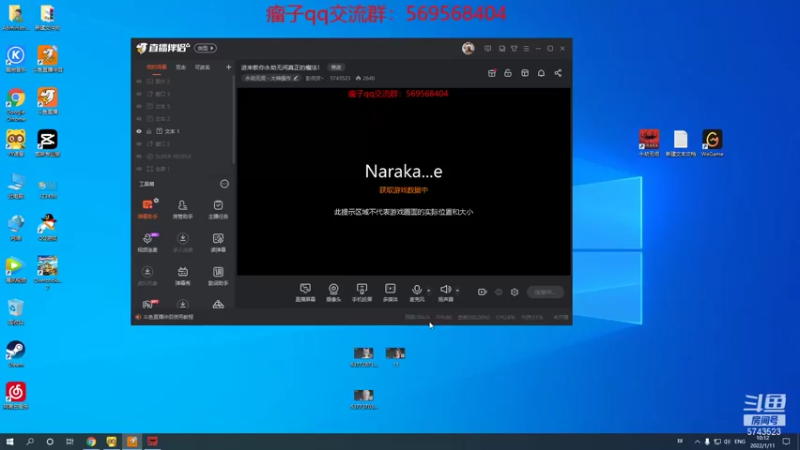Screen dimensions: 800x450
Task: Click the 连接中 start streaming button
Action: (545, 292)
